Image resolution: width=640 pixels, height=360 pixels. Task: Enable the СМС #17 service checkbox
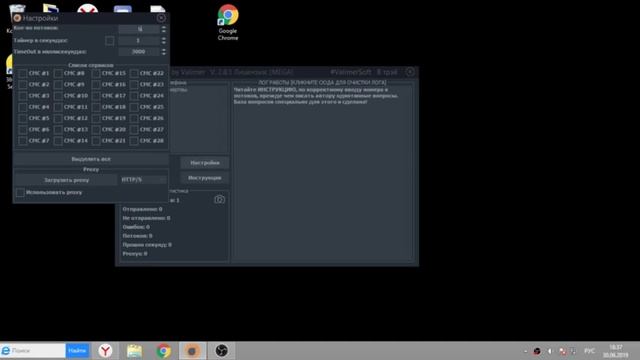(x=96, y=96)
